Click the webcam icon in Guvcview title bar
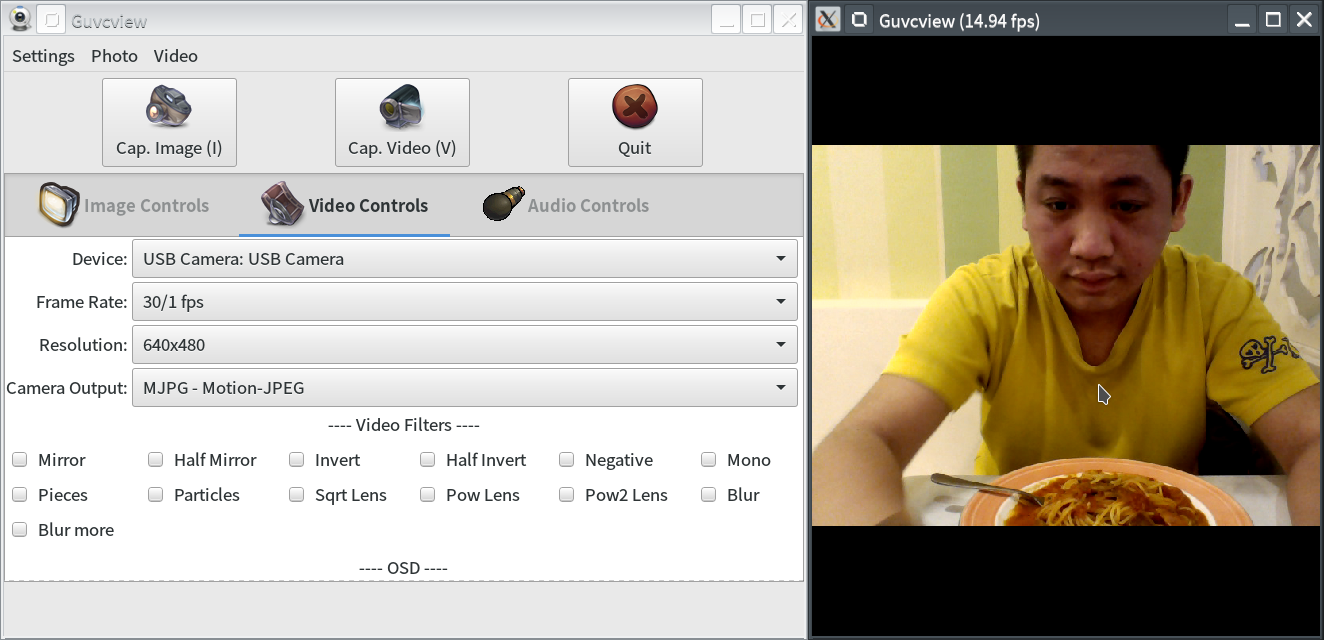 tap(19, 18)
